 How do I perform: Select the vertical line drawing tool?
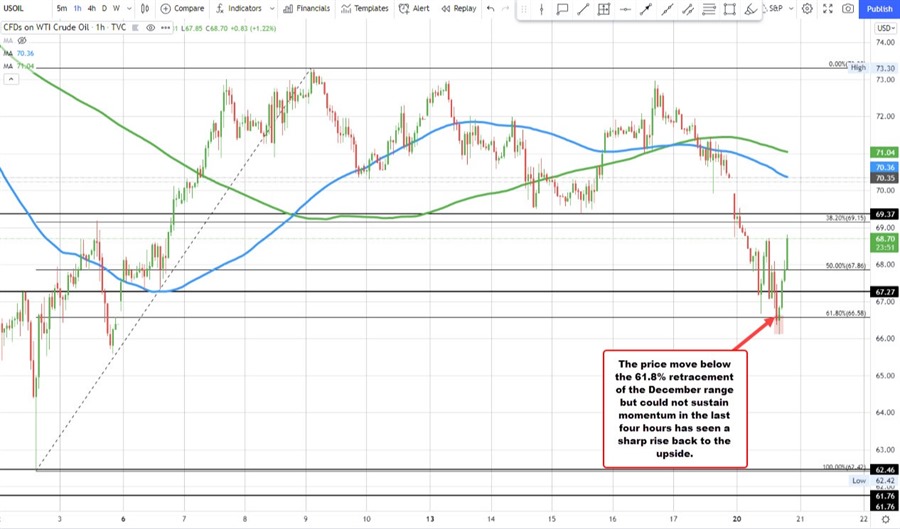541,9
